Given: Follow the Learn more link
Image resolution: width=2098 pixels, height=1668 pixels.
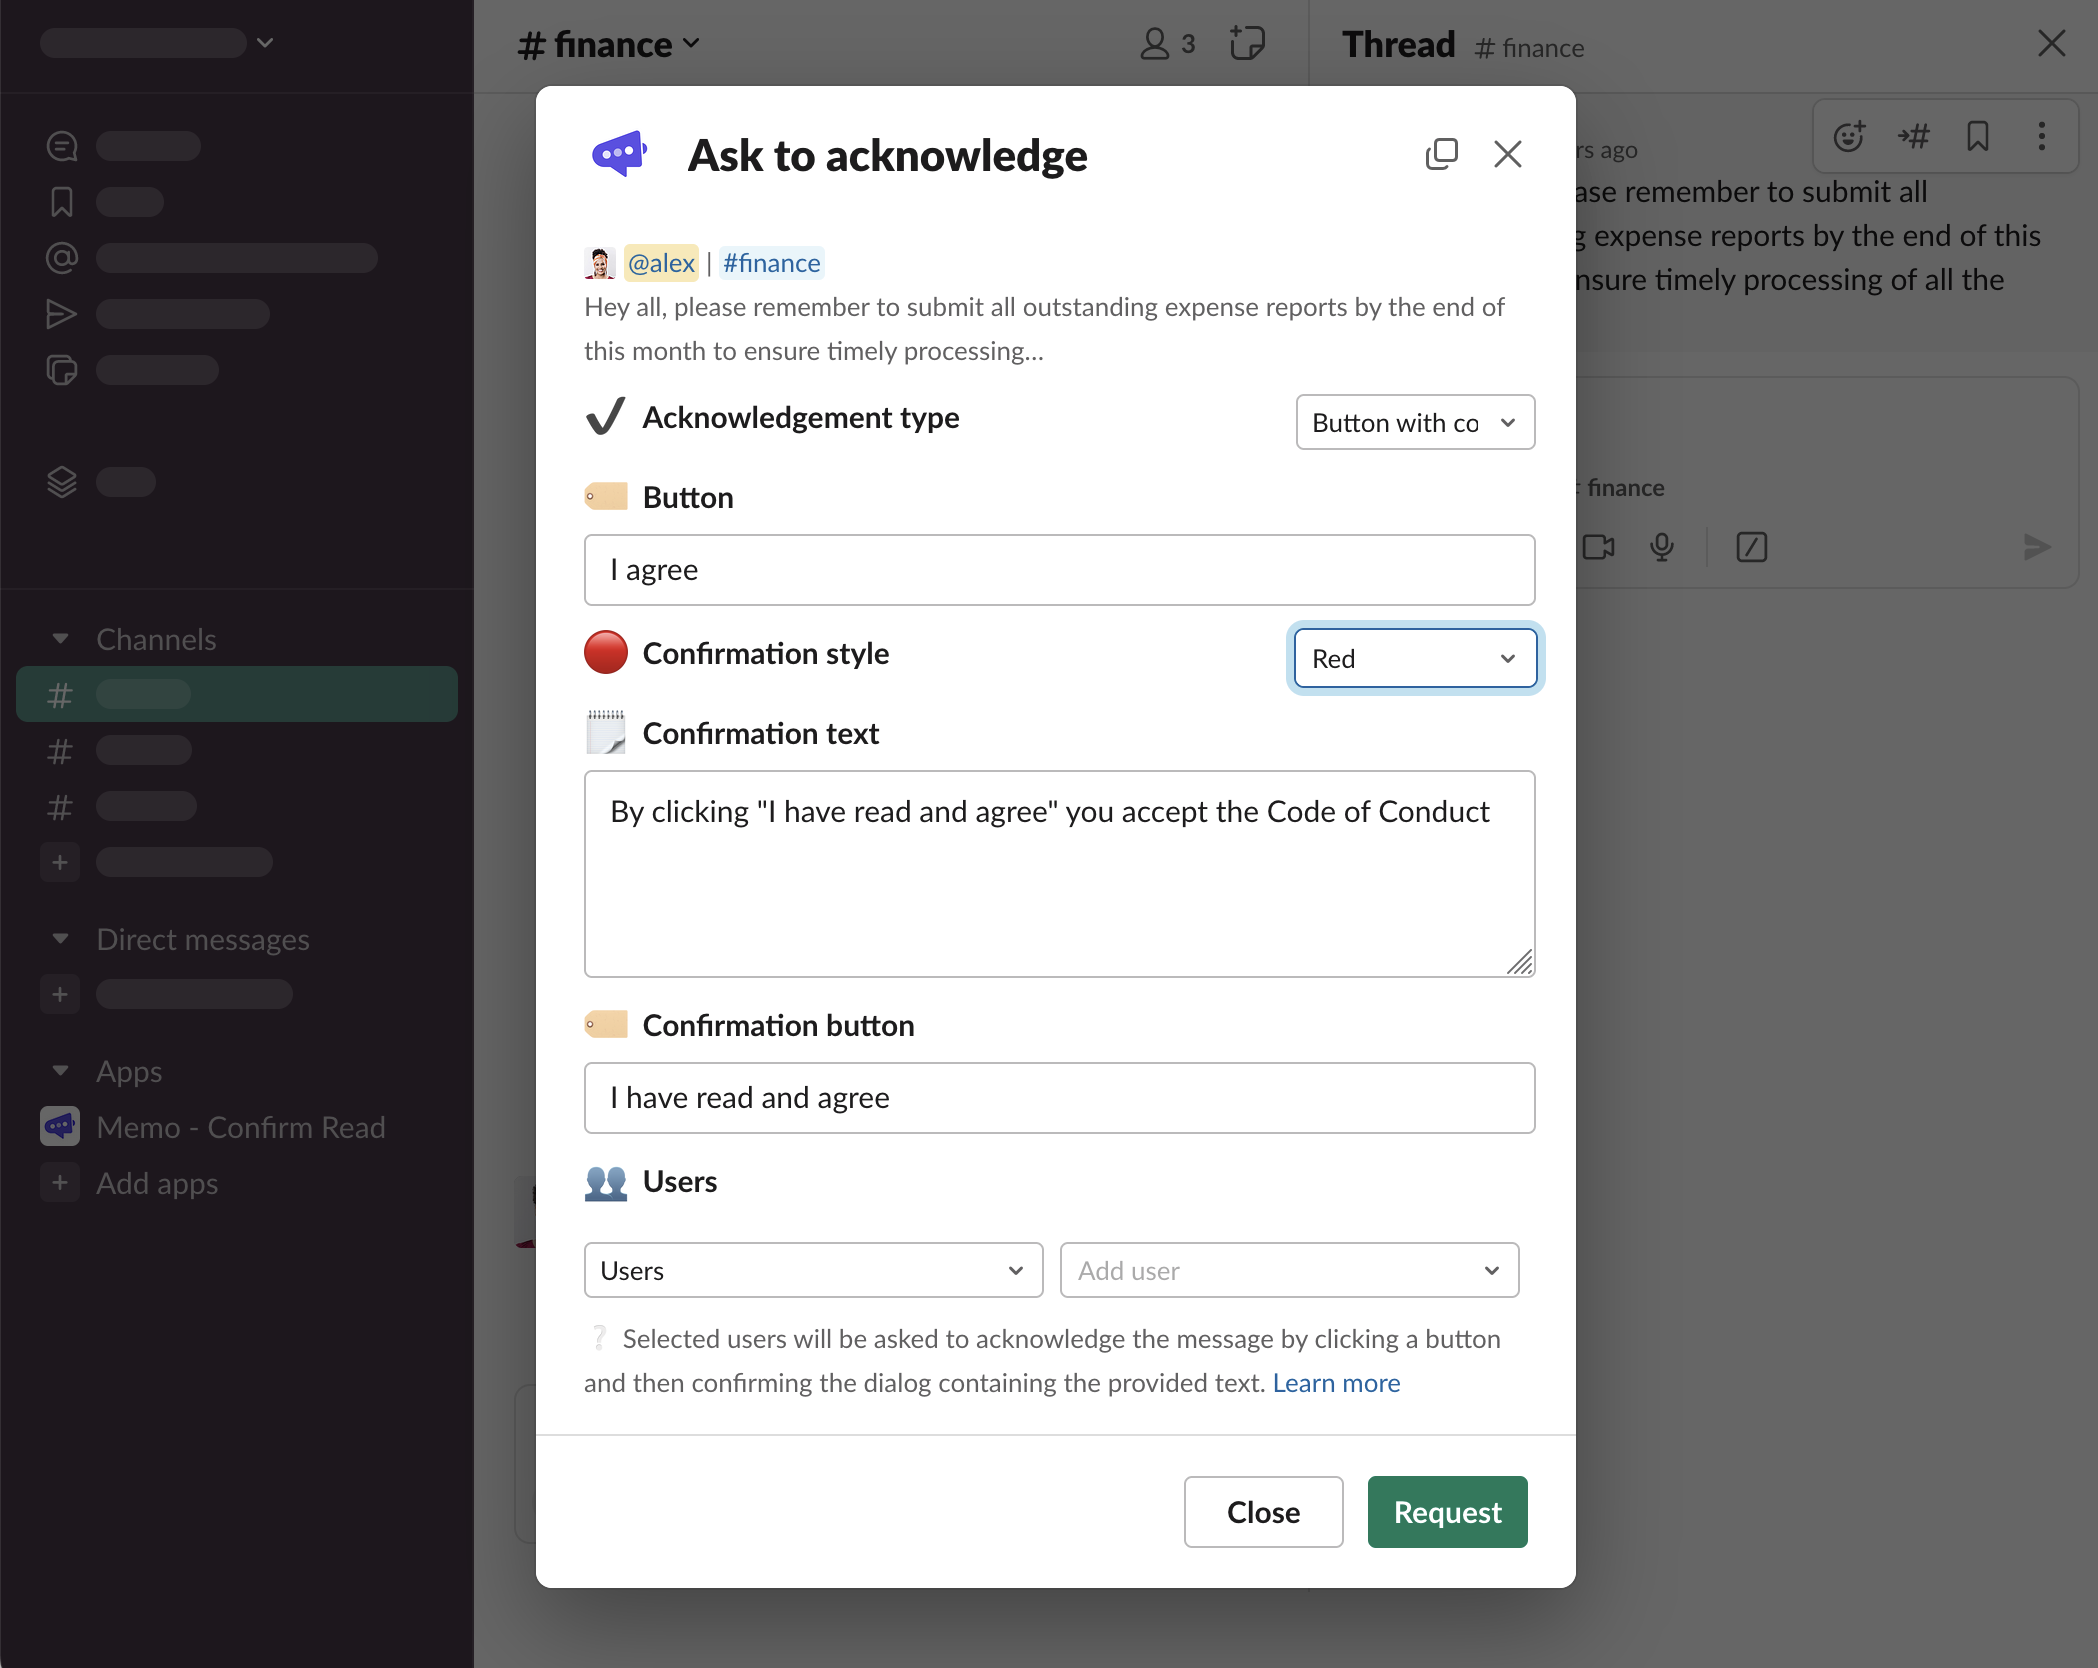Looking at the screenshot, I should [x=1335, y=1382].
